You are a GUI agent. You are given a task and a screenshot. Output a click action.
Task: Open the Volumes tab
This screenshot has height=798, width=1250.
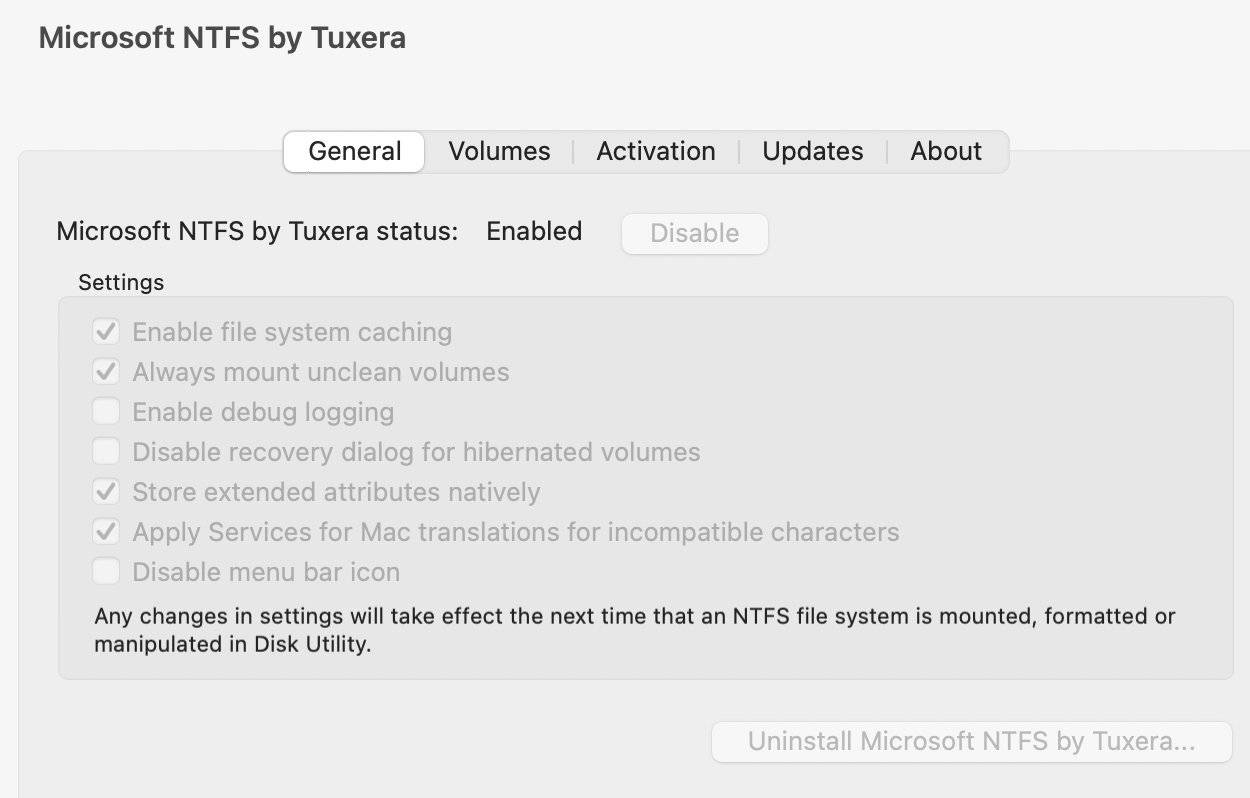pos(499,152)
